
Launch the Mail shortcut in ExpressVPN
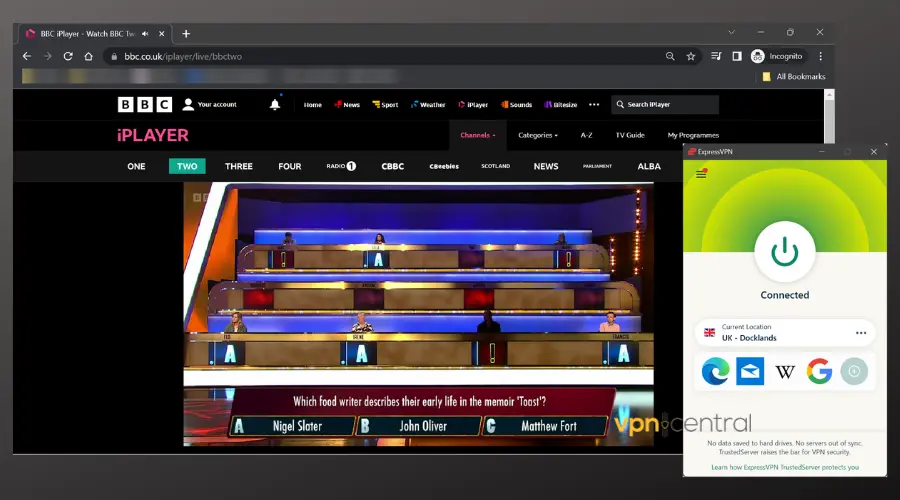[x=750, y=371]
